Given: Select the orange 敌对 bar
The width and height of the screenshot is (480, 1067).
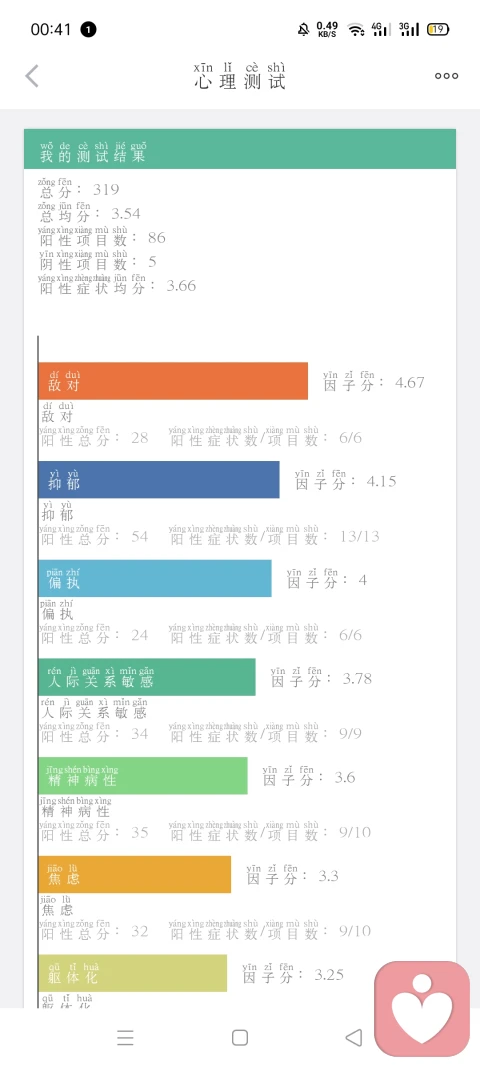Looking at the screenshot, I should (173, 381).
